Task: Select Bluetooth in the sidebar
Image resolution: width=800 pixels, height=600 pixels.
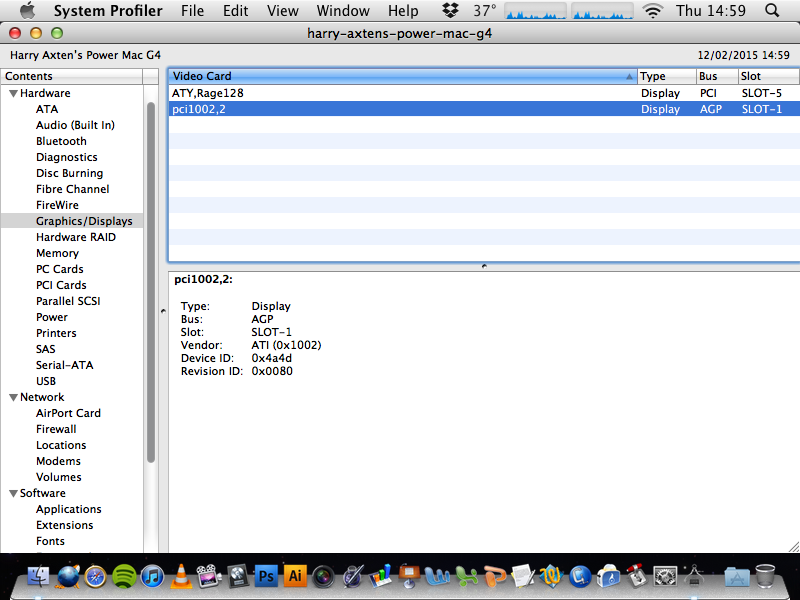Action: click(61, 141)
